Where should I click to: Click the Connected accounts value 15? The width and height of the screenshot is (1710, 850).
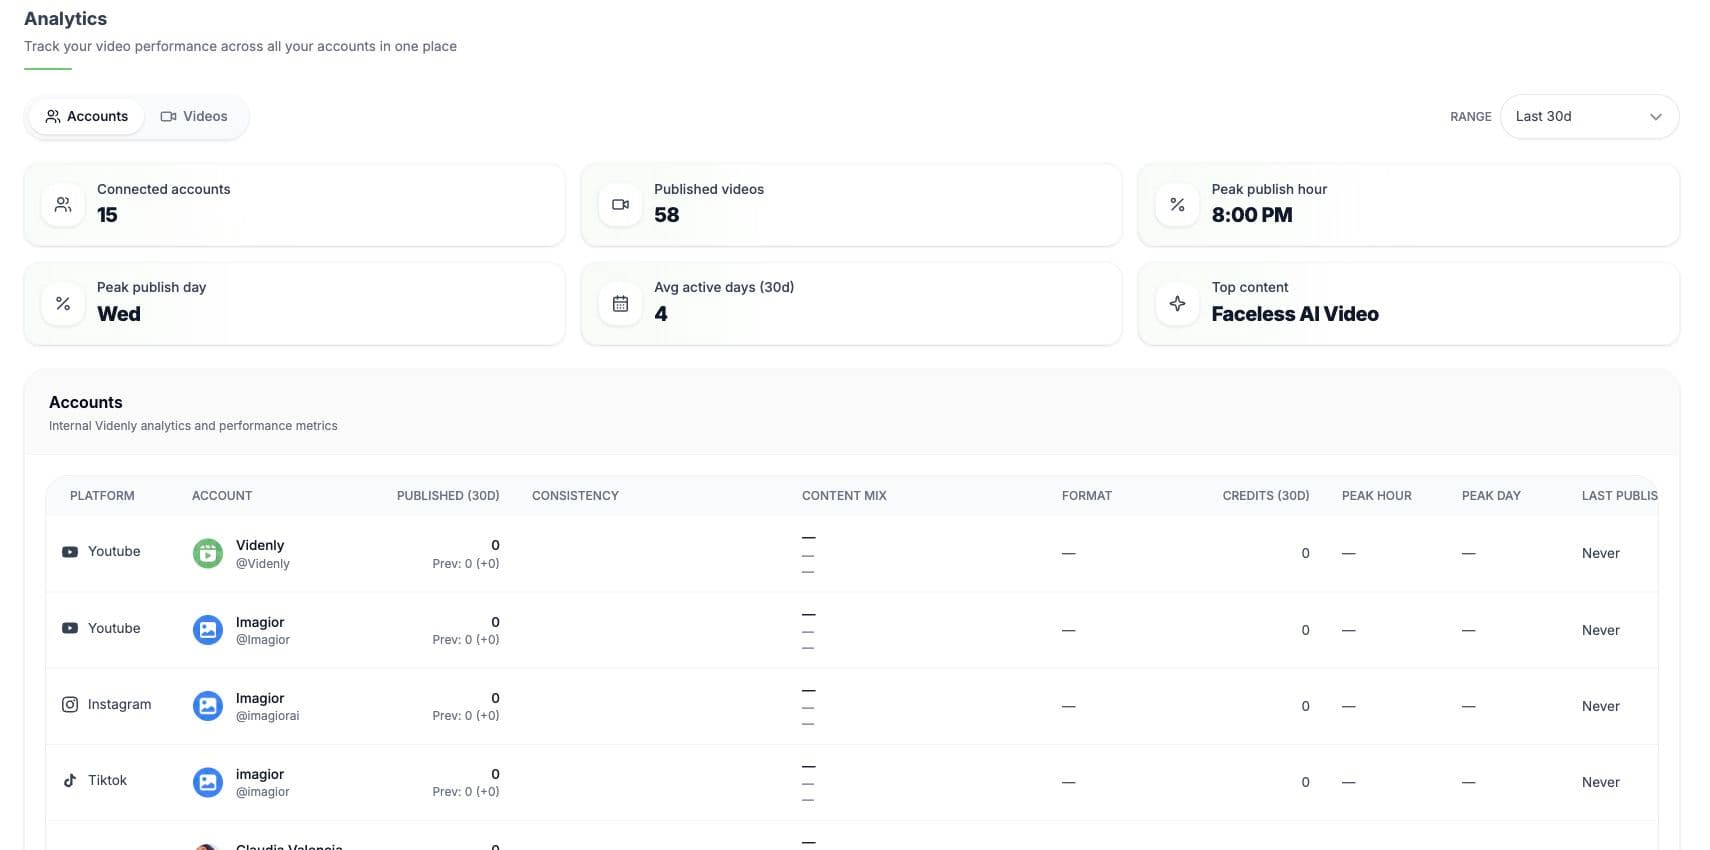point(107,215)
